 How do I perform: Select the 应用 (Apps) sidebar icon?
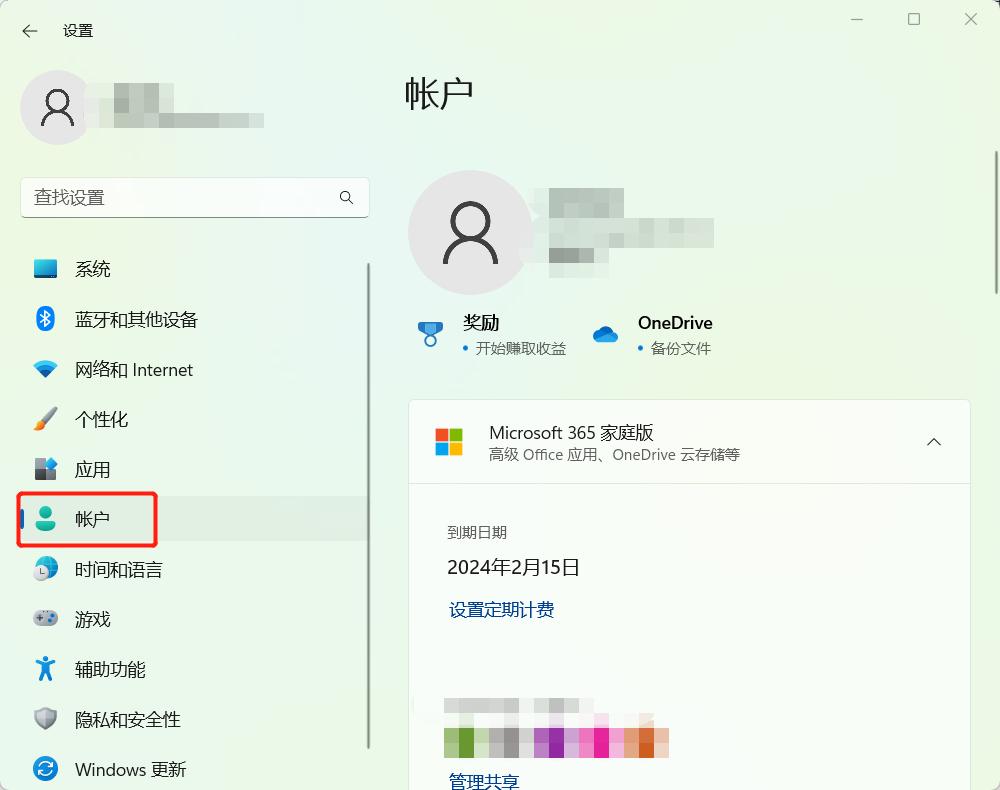click(x=44, y=469)
